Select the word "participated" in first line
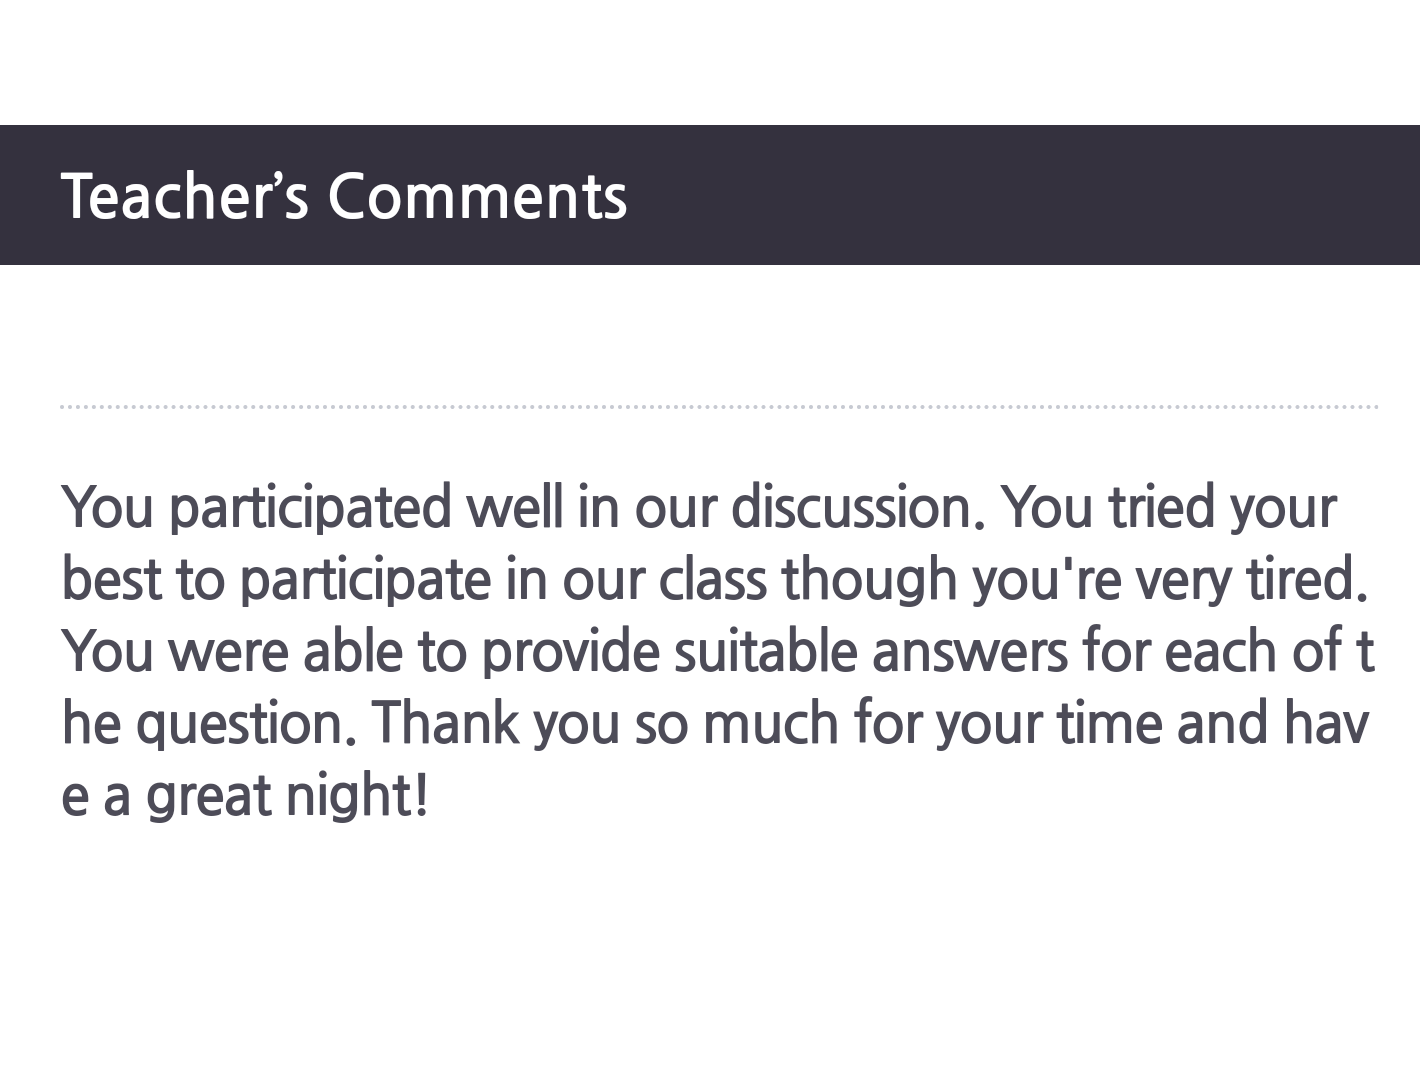Viewport: 1420px width, 1086px height. (309, 507)
